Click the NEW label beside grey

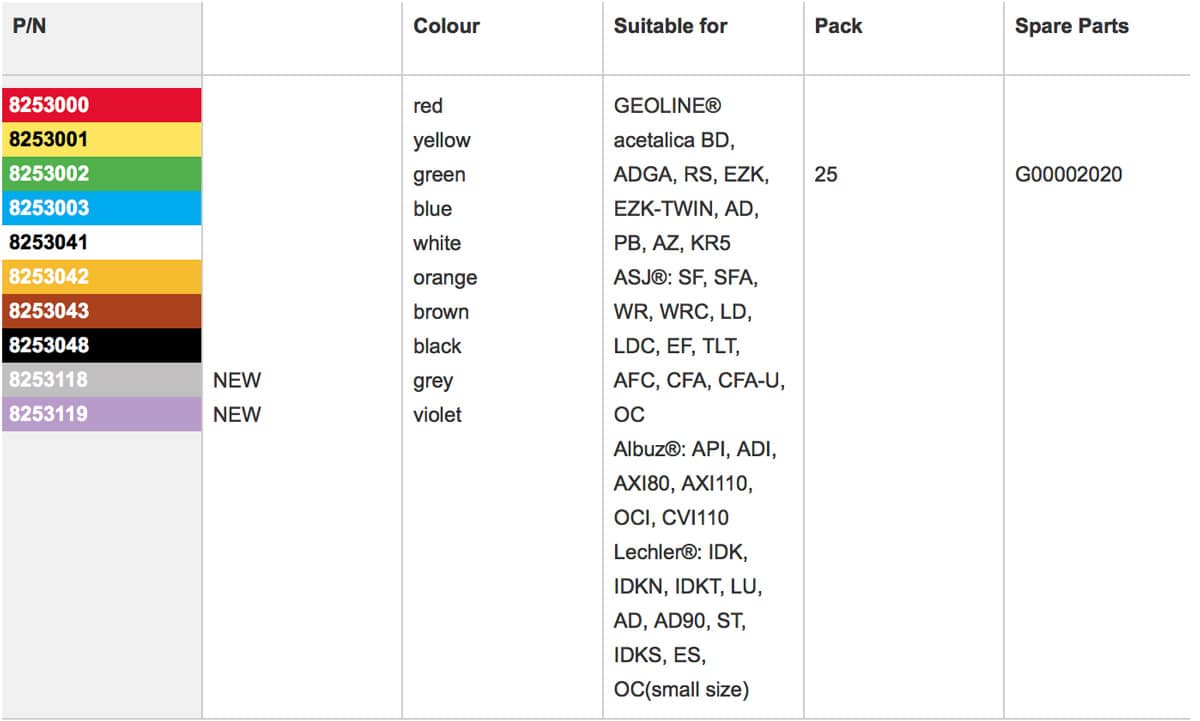coord(237,380)
